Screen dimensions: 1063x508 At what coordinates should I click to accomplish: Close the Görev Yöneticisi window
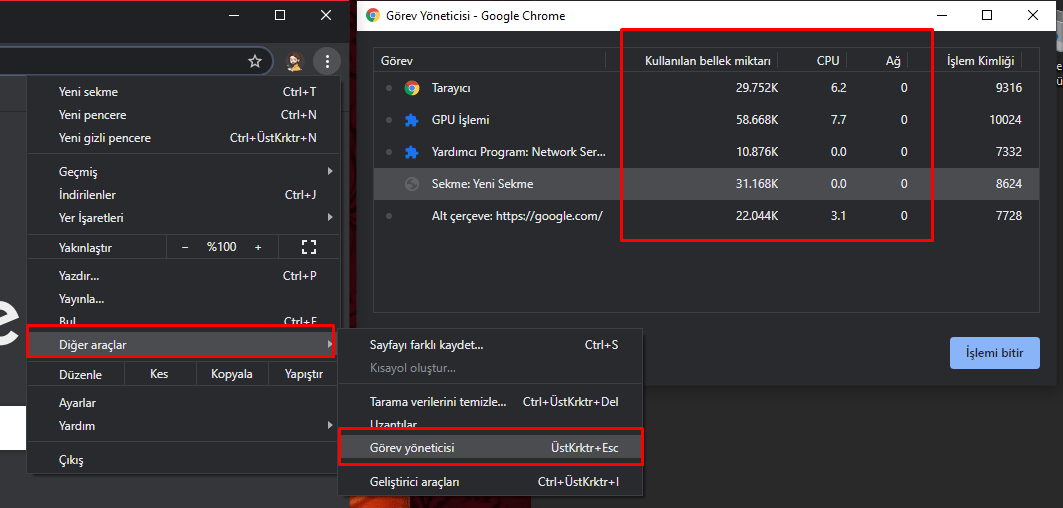tap(1032, 15)
